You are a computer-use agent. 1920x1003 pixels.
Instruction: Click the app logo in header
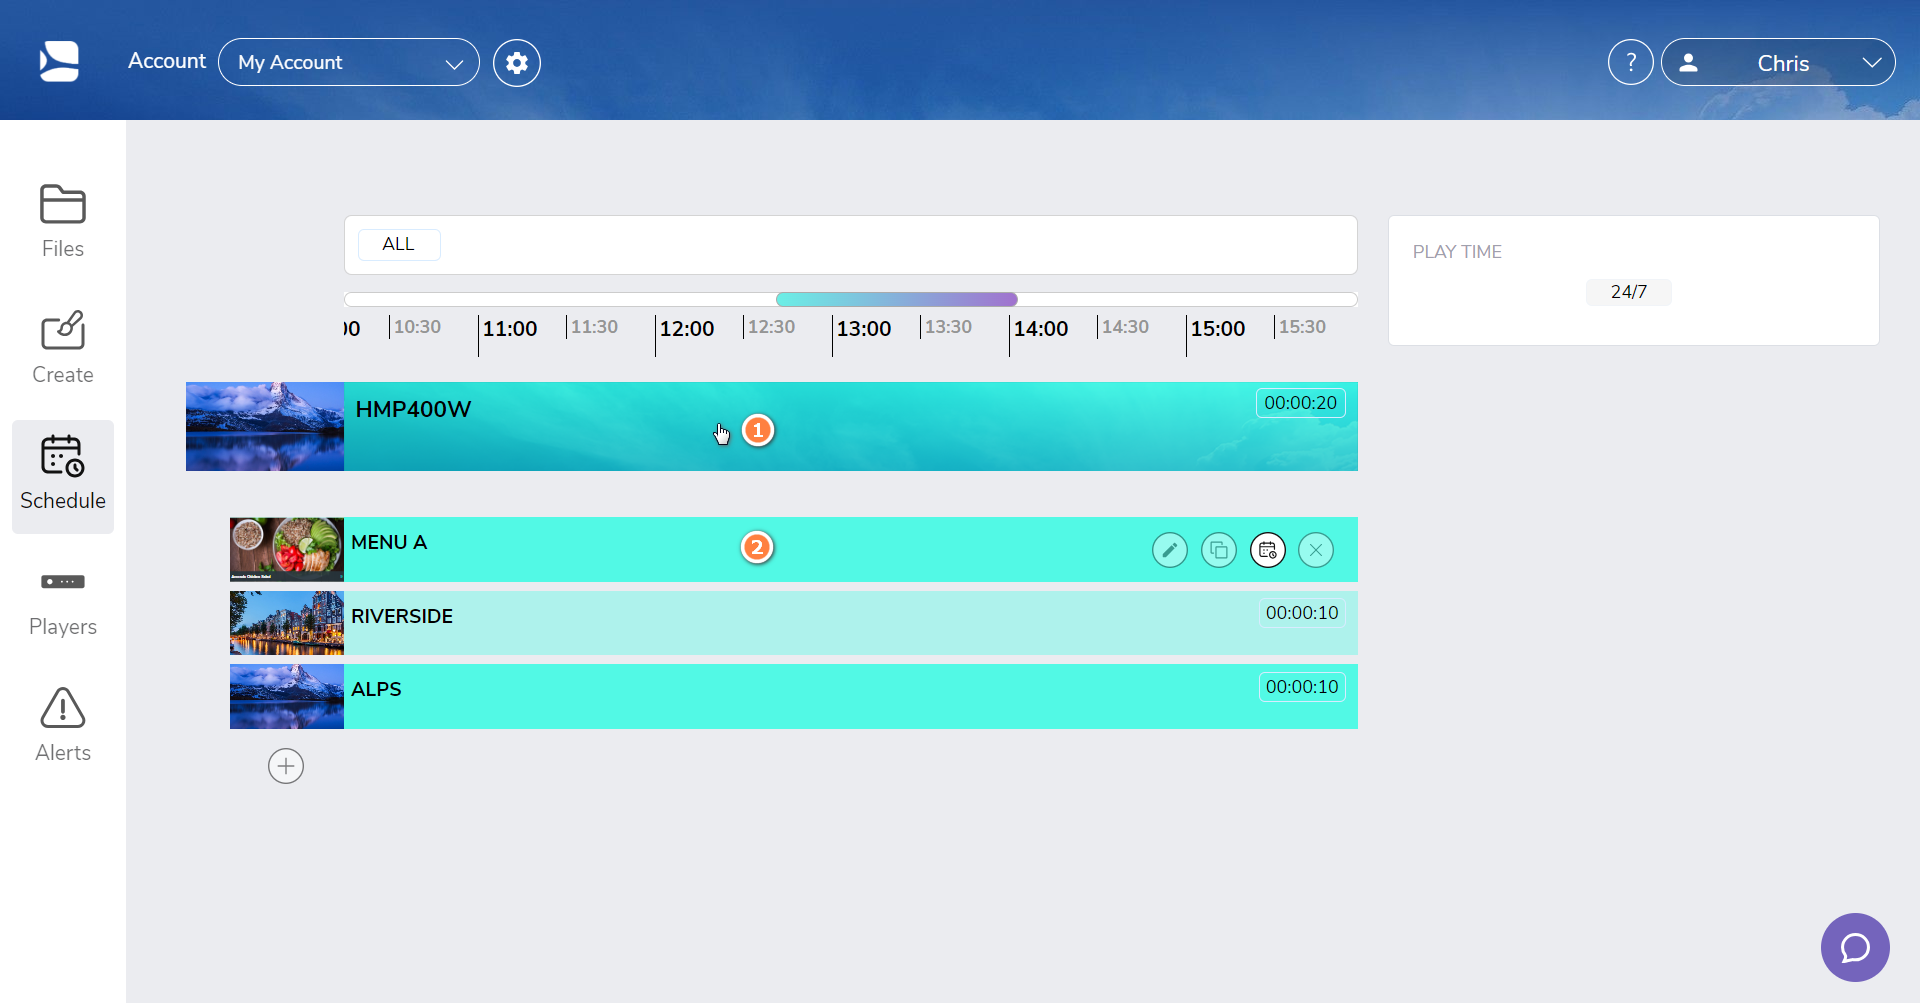point(59,62)
